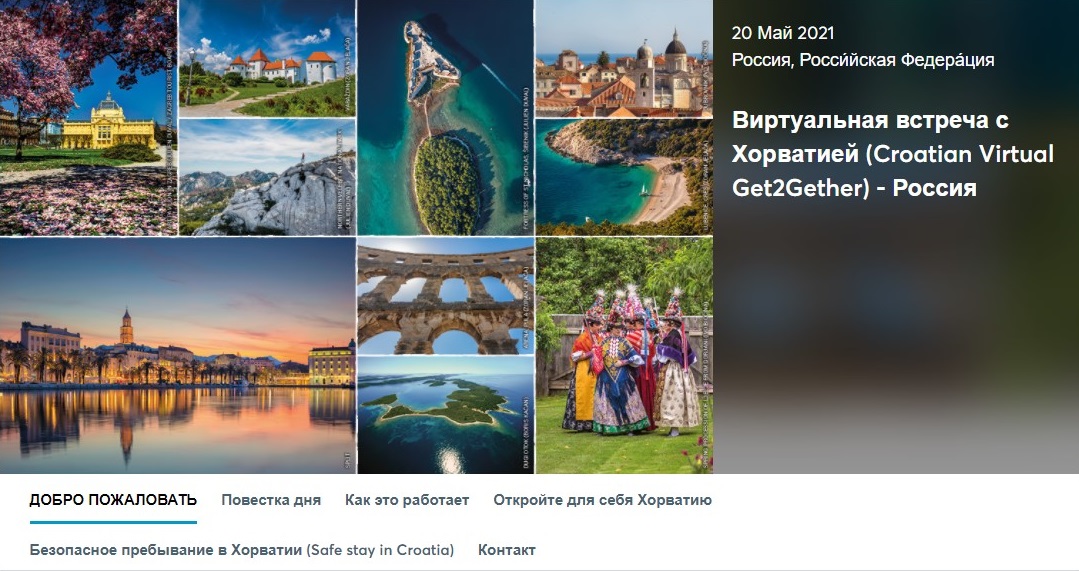Viewport: 1079px width, 571px height.
Task: Open the aerial fortress and island photo
Action: [x=445, y=118]
